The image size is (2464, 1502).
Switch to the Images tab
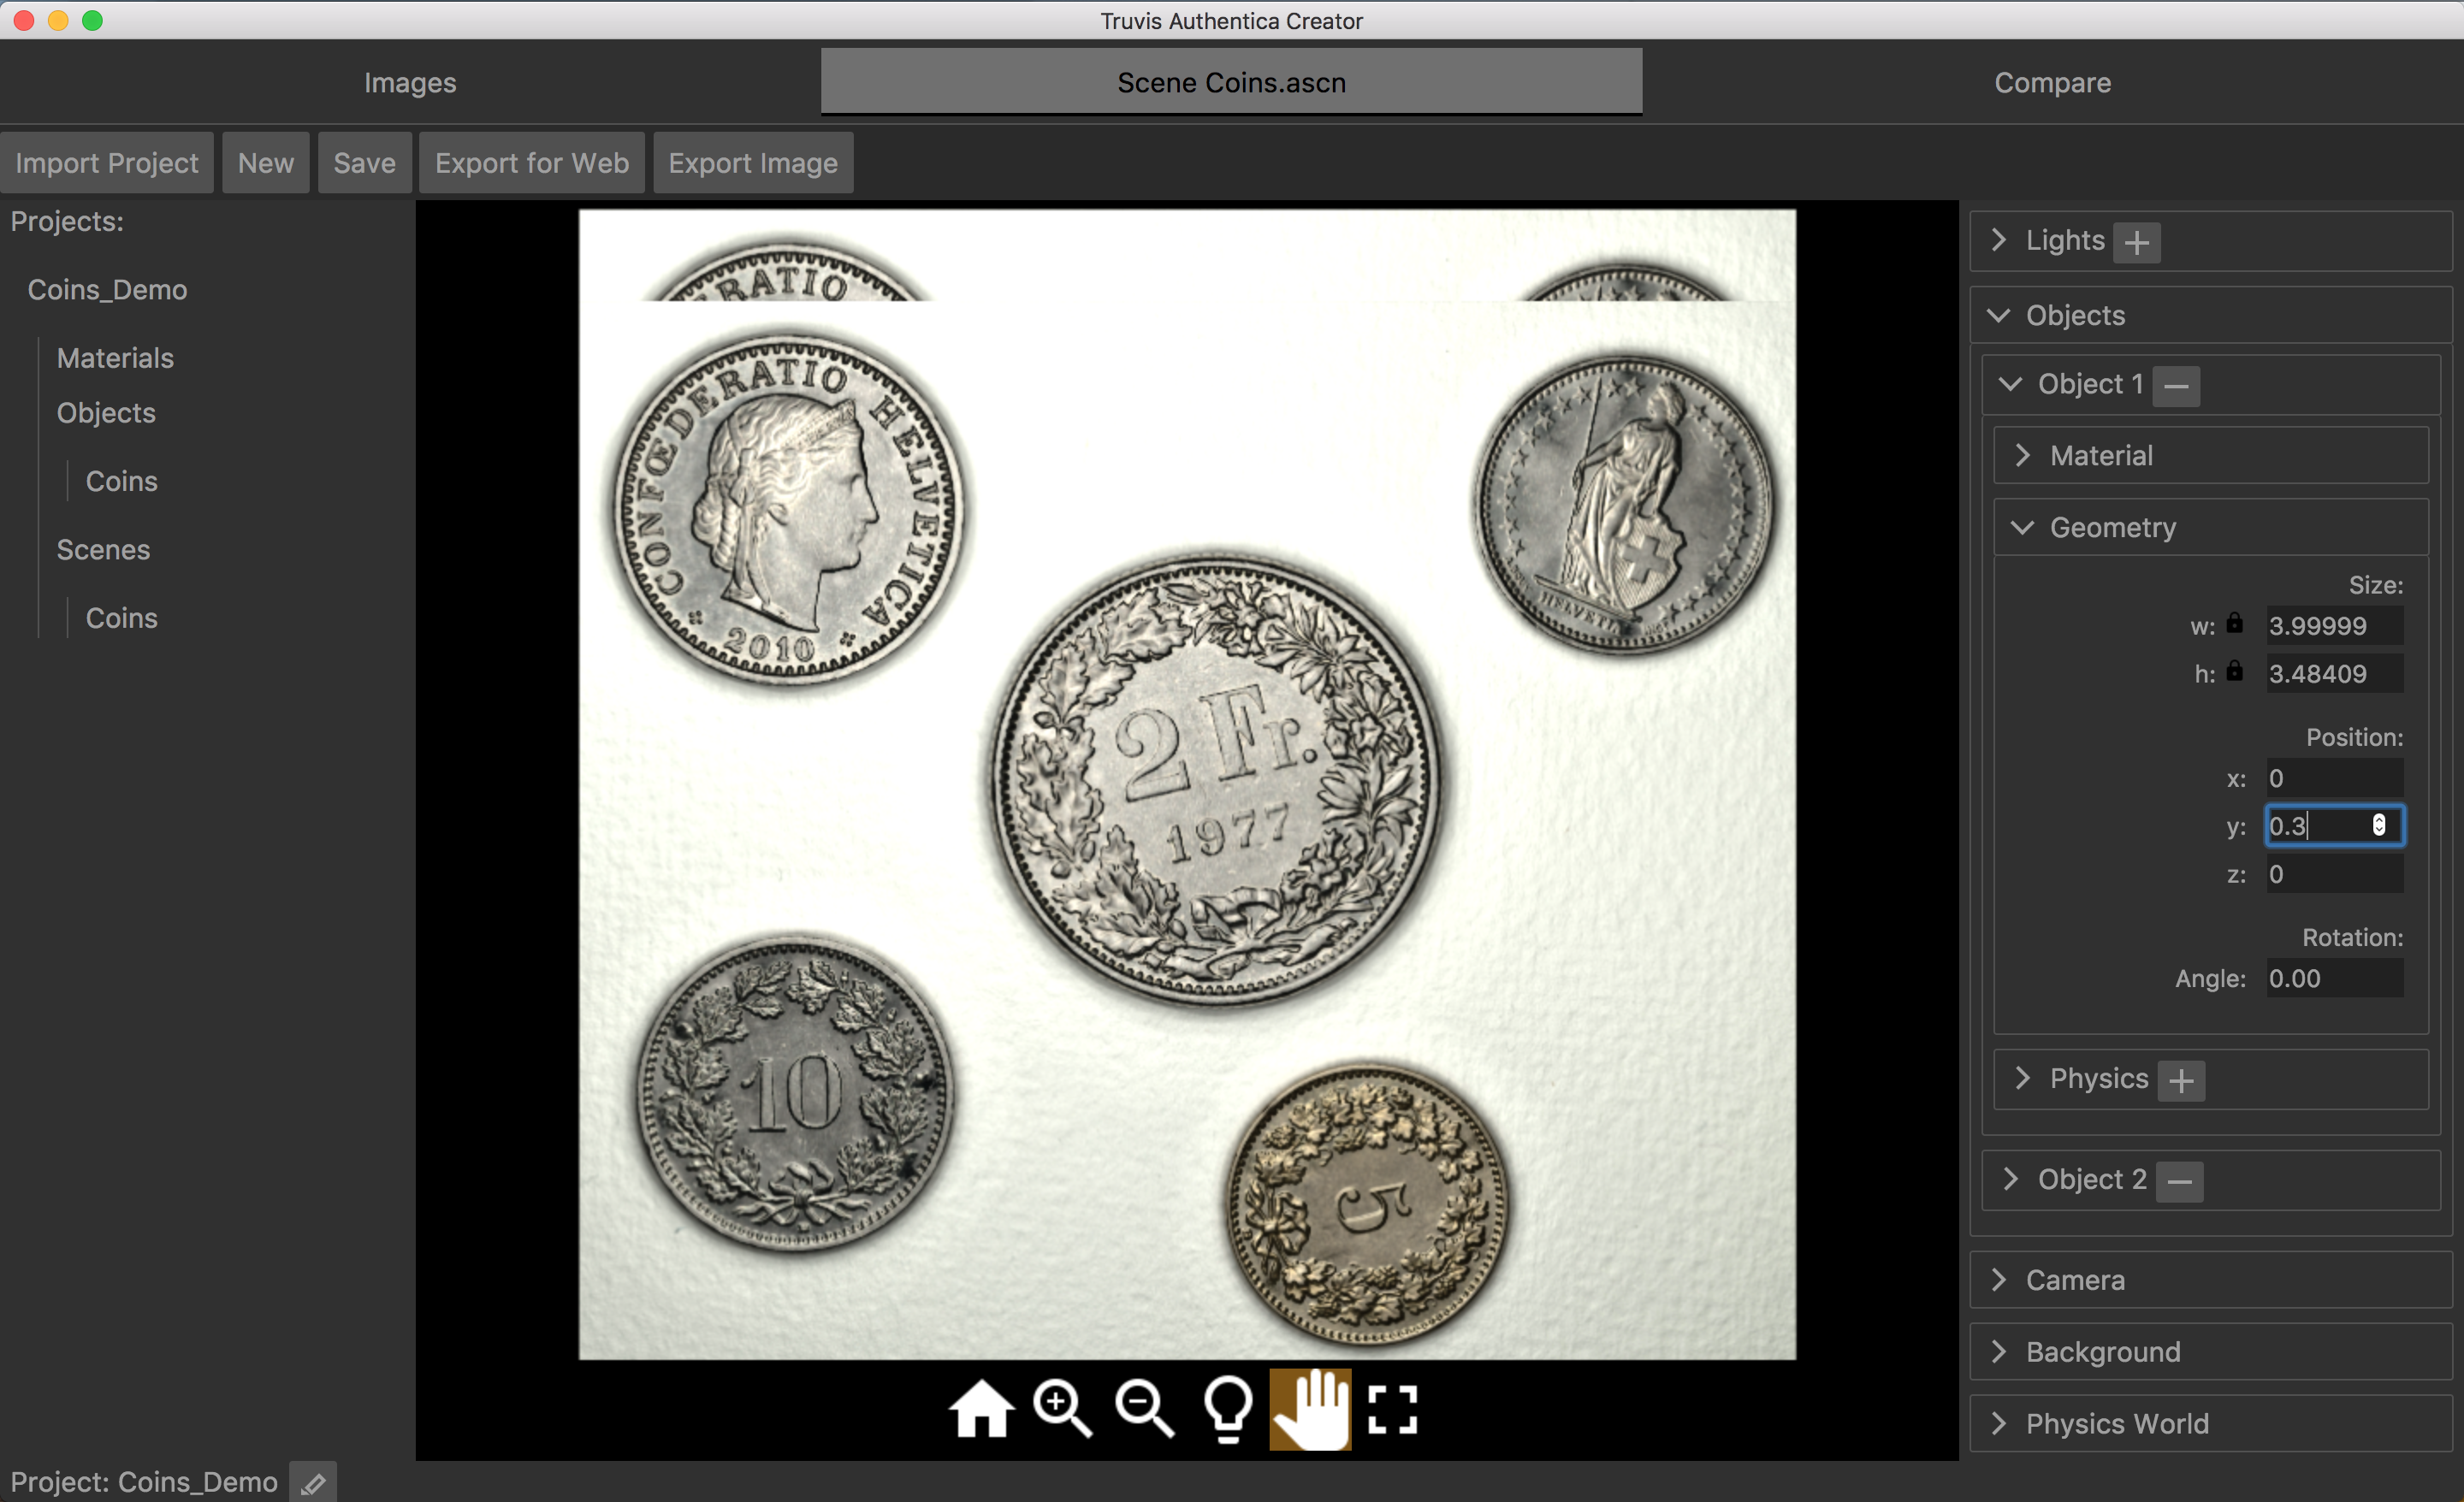tap(410, 82)
